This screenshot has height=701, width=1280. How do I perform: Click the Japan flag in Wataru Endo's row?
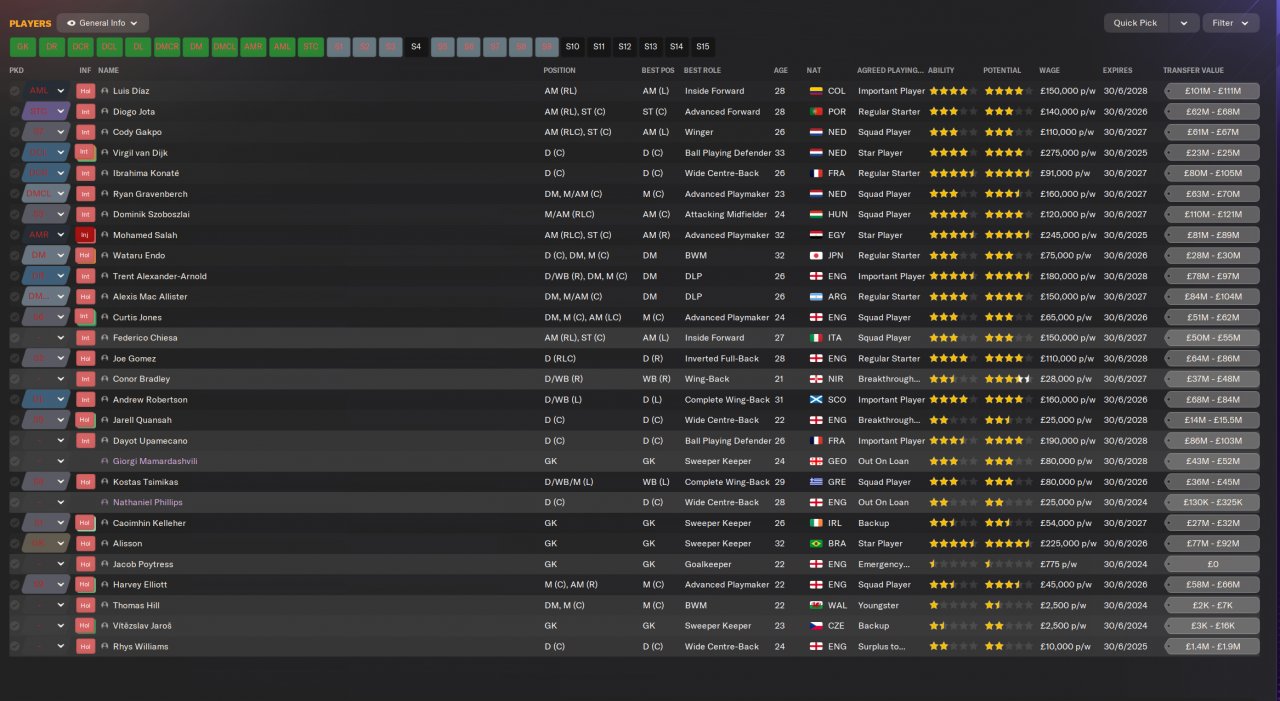pos(815,256)
